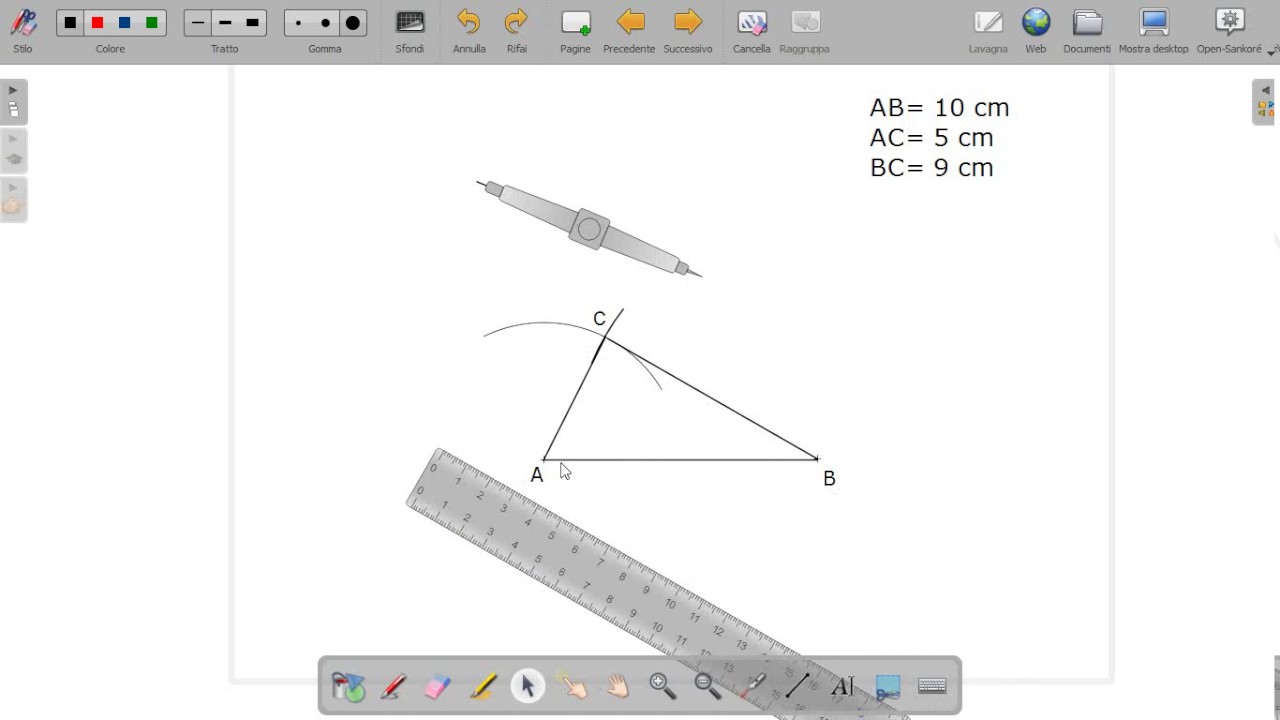Open the Documenti view
Viewport: 1280px width, 720px height.
click(1087, 31)
